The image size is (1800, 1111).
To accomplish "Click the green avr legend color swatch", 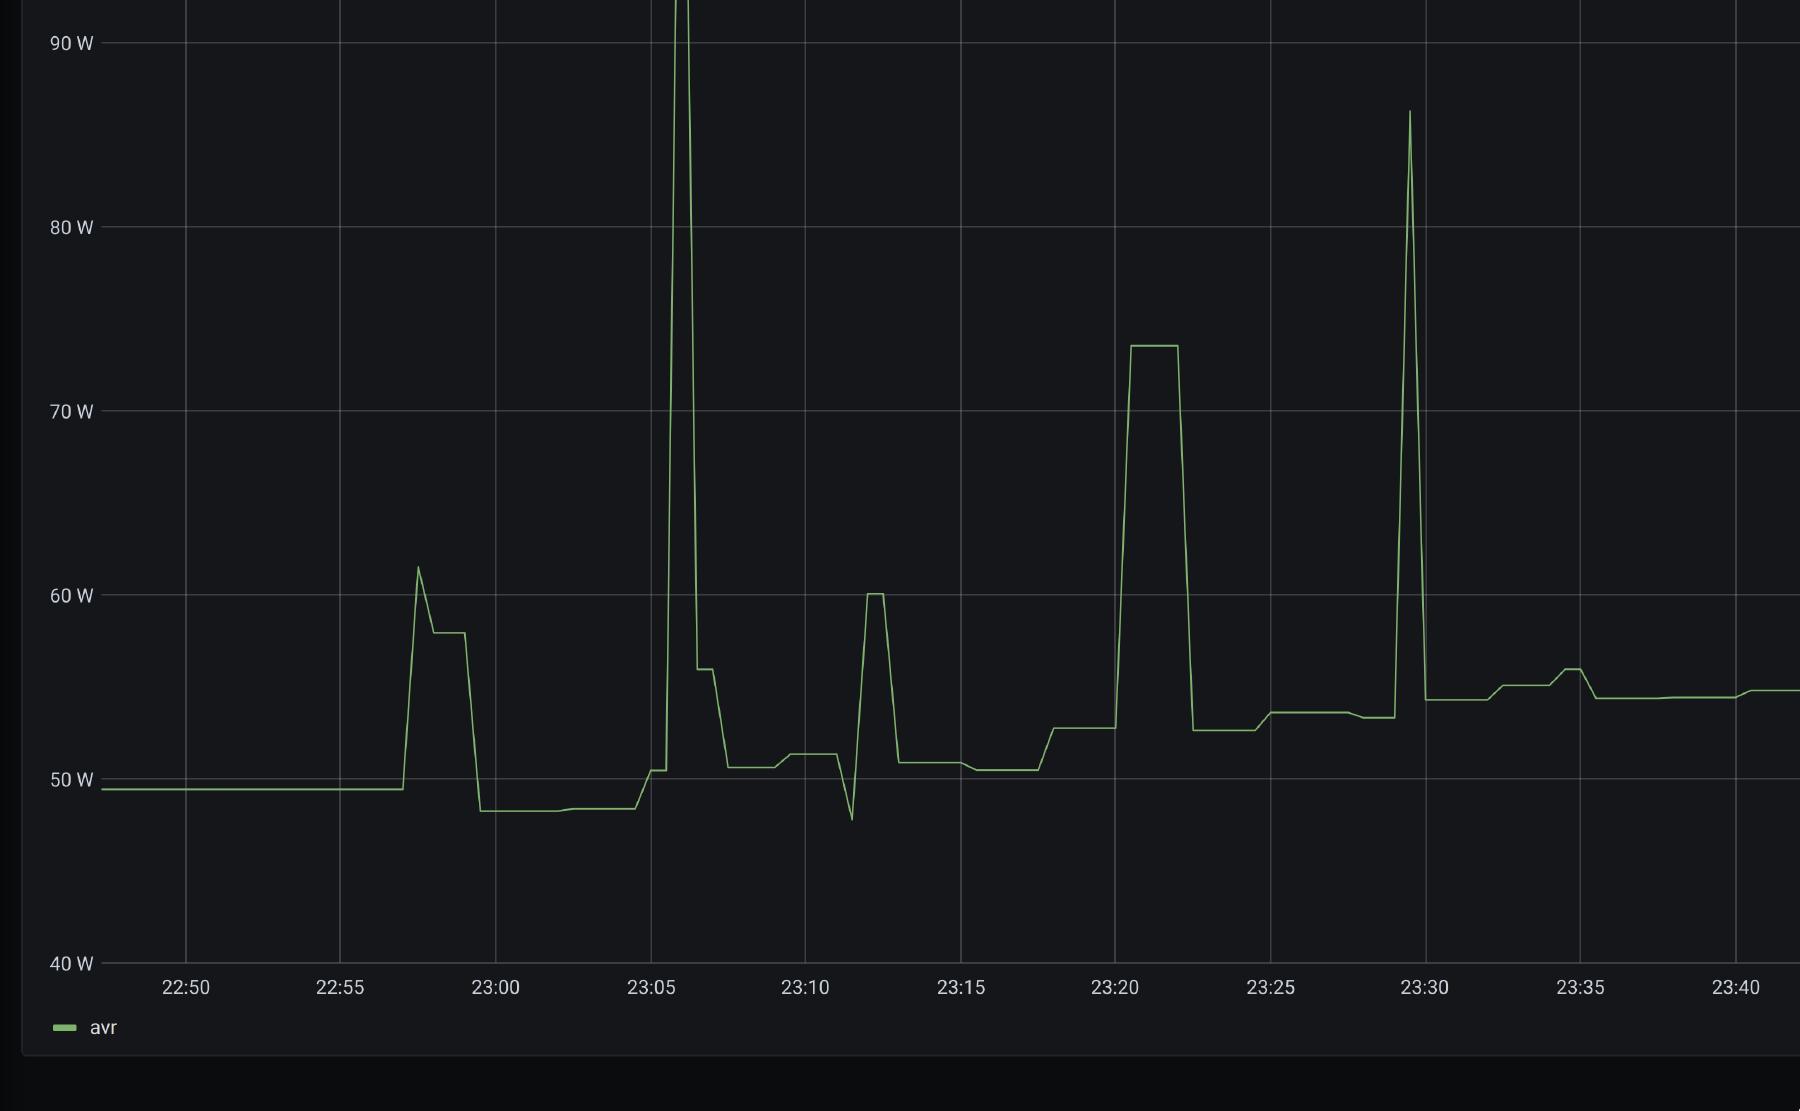I will point(65,1028).
